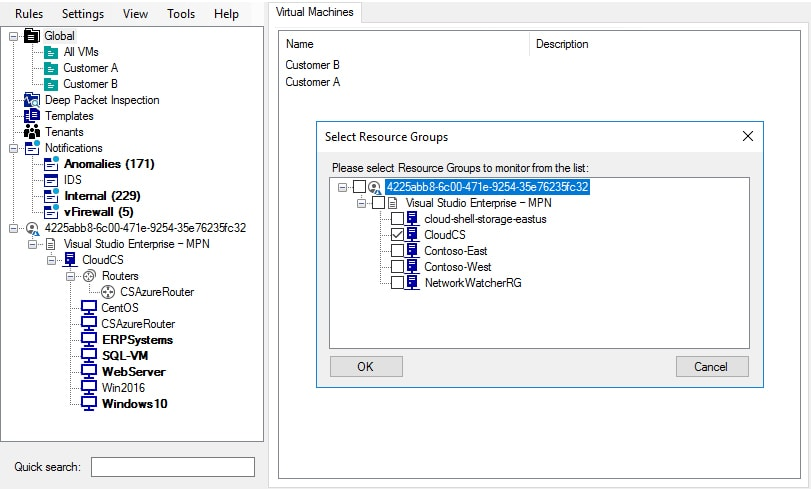Close the Select Resource Groups dialog
811x489 pixels.
click(747, 136)
